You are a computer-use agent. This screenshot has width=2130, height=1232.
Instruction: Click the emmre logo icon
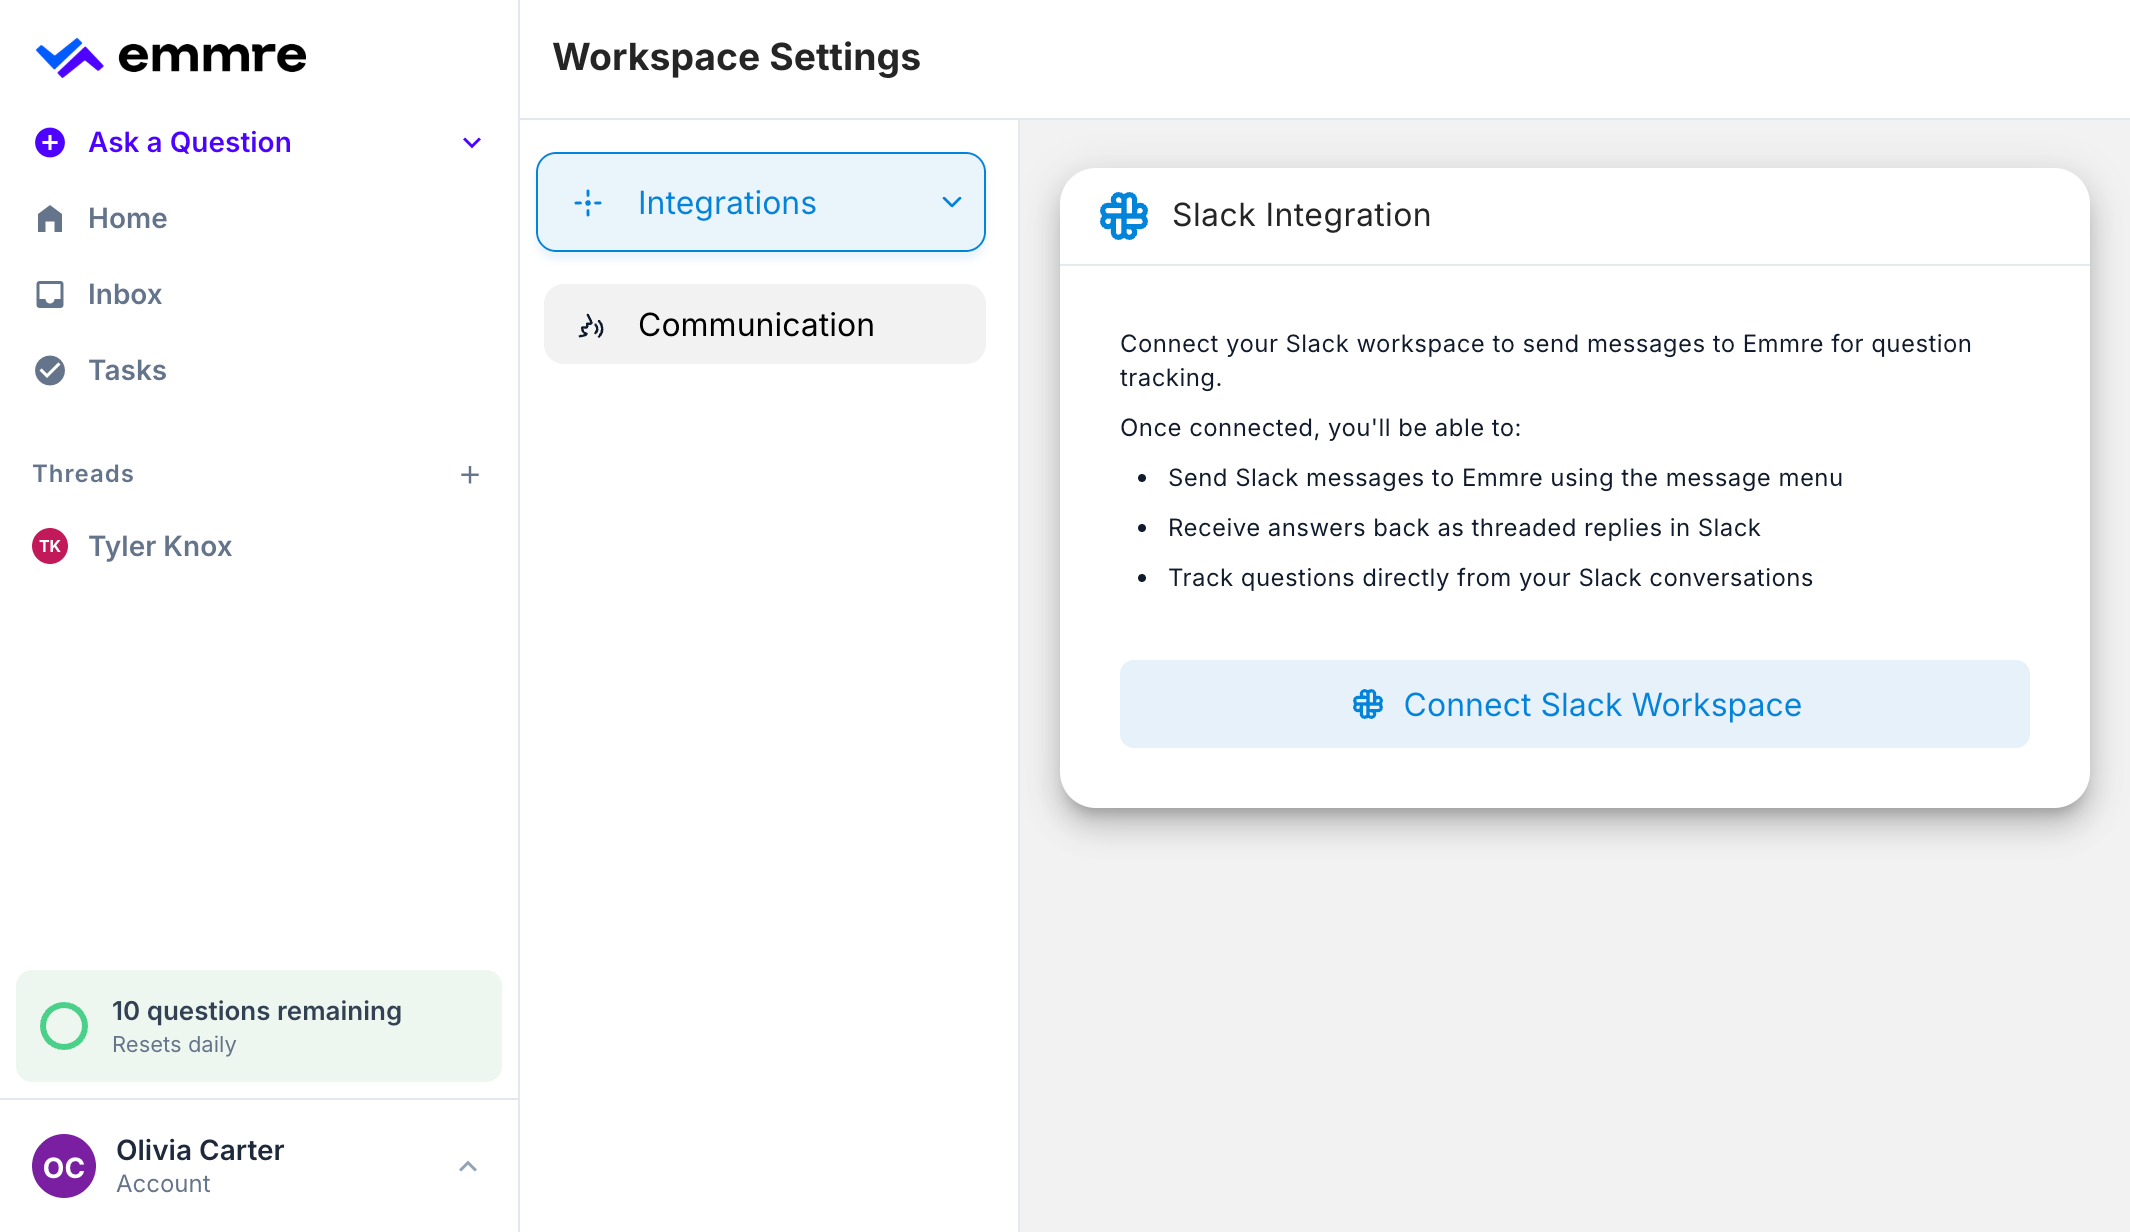pyautogui.click(x=69, y=57)
